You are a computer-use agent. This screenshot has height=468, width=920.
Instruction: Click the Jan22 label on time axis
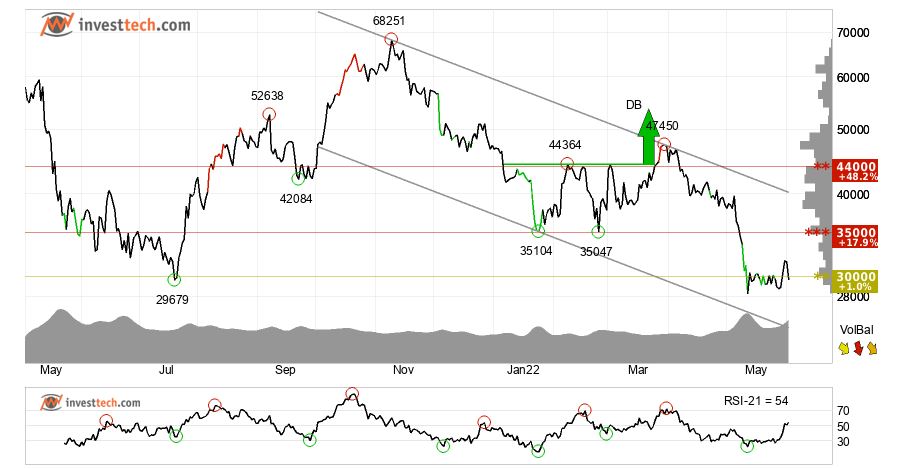[521, 370]
